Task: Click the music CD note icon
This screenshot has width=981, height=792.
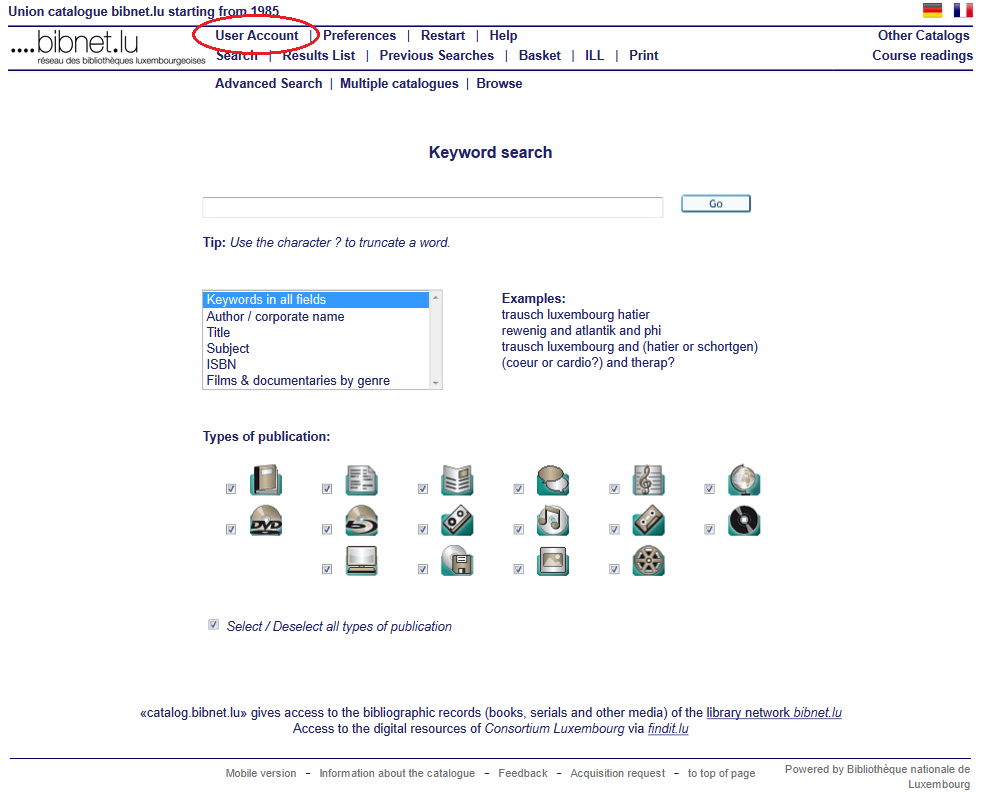Action: pyautogui.click(x=553, y=520)
